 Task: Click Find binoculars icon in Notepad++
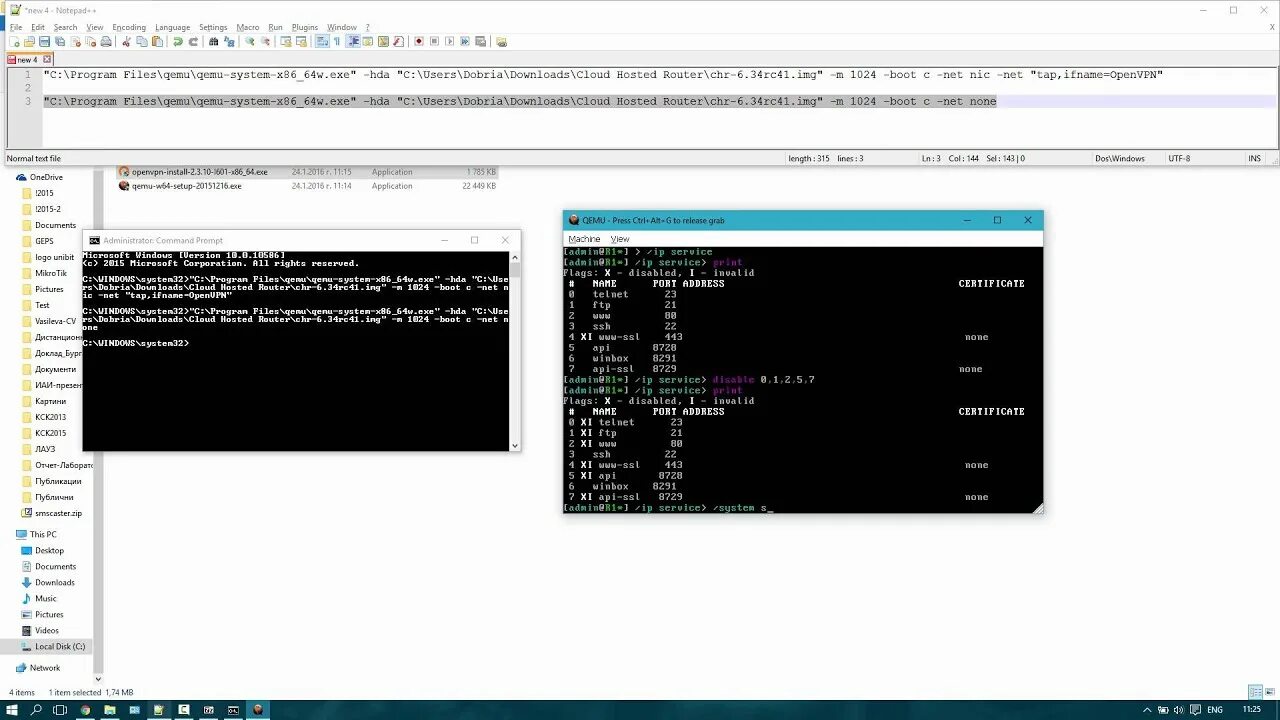[x=213, y=41]
